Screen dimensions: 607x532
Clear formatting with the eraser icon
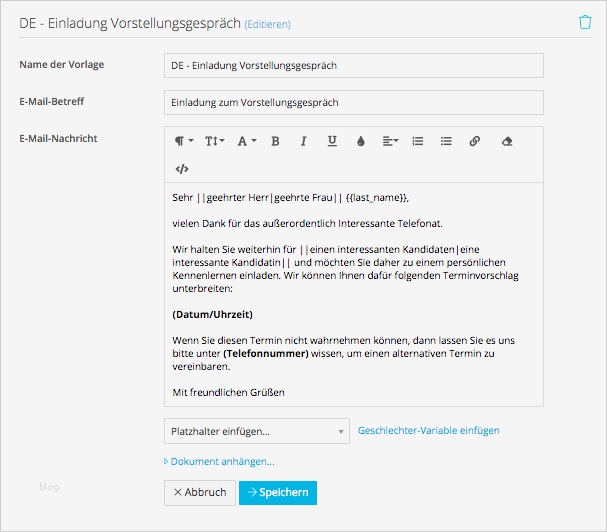(x=506, y=141)
